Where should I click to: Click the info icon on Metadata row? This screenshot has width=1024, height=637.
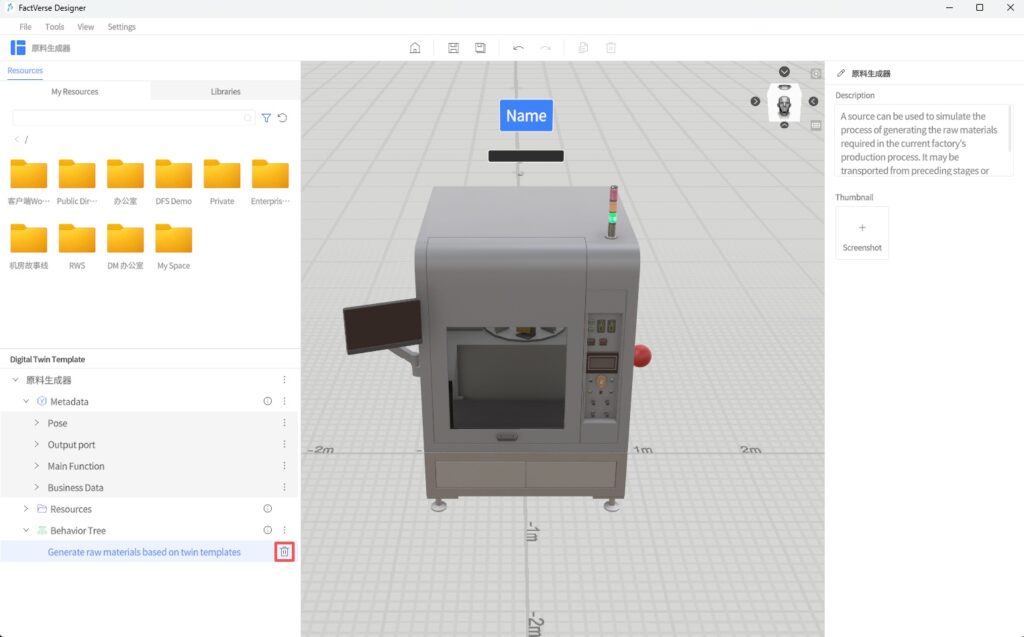(x=267, y=402)
